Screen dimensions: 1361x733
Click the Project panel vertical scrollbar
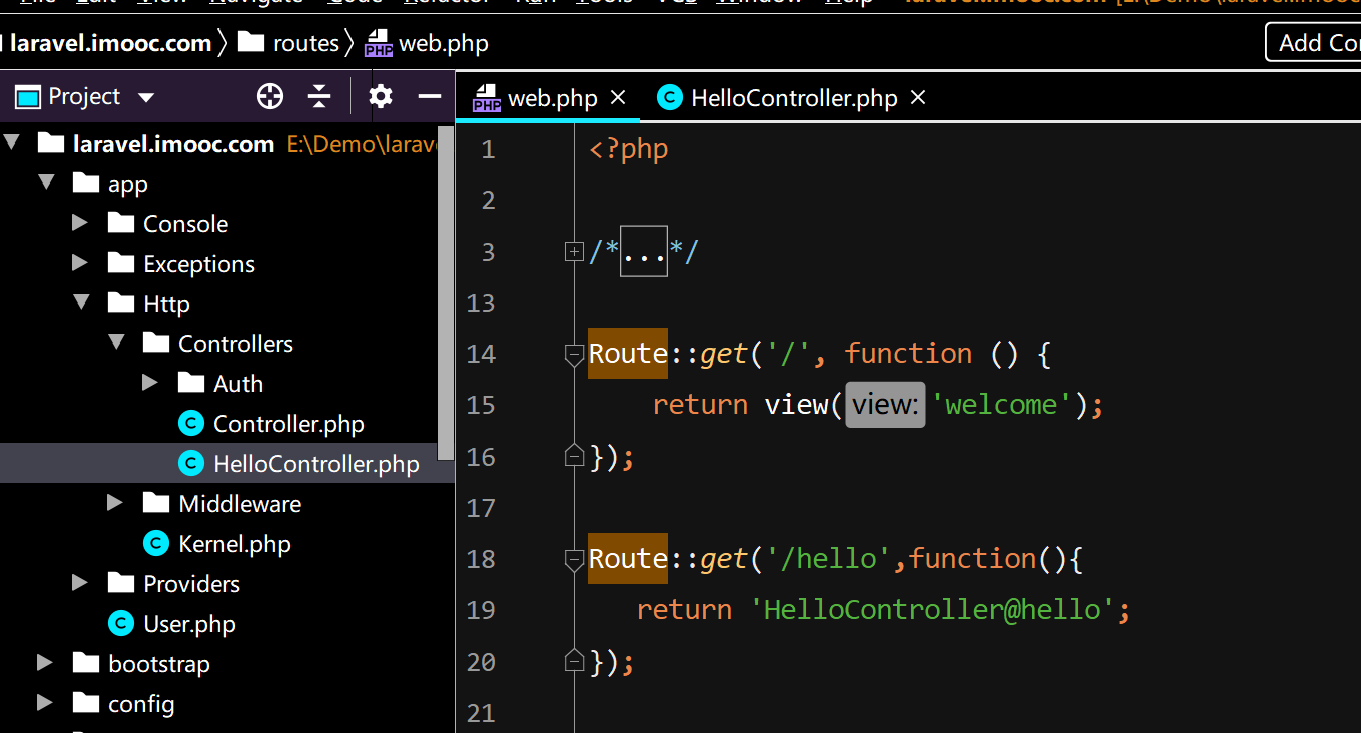click(x=446, y=295)
